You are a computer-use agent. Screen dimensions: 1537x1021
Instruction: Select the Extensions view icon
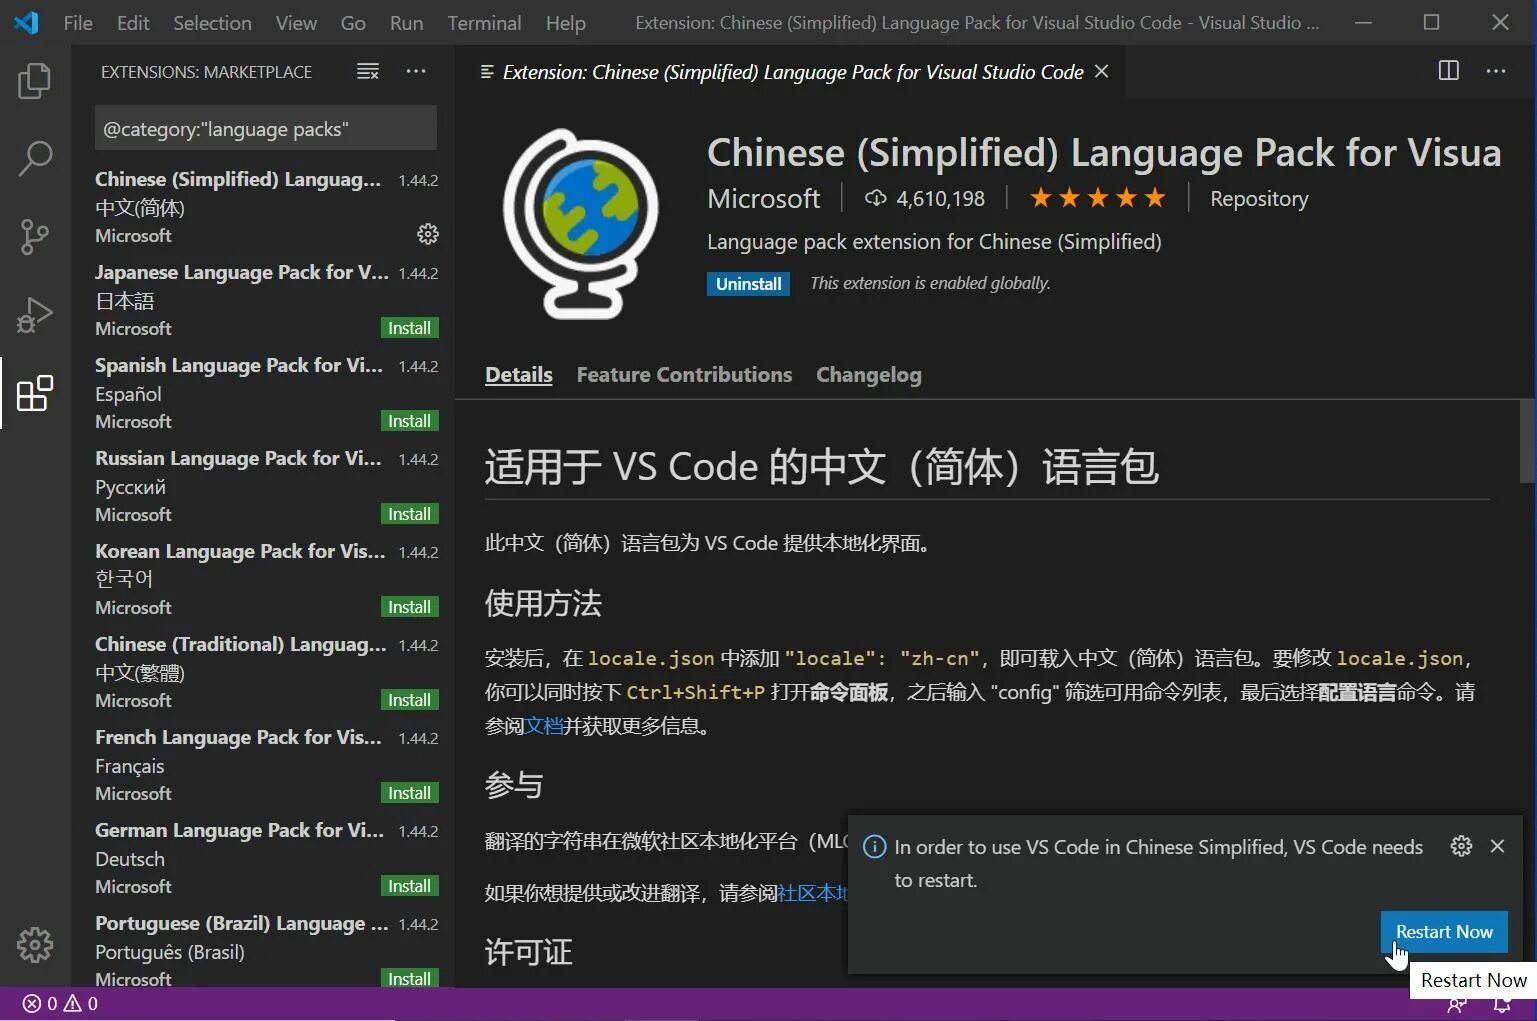click(x=35, y=393)
